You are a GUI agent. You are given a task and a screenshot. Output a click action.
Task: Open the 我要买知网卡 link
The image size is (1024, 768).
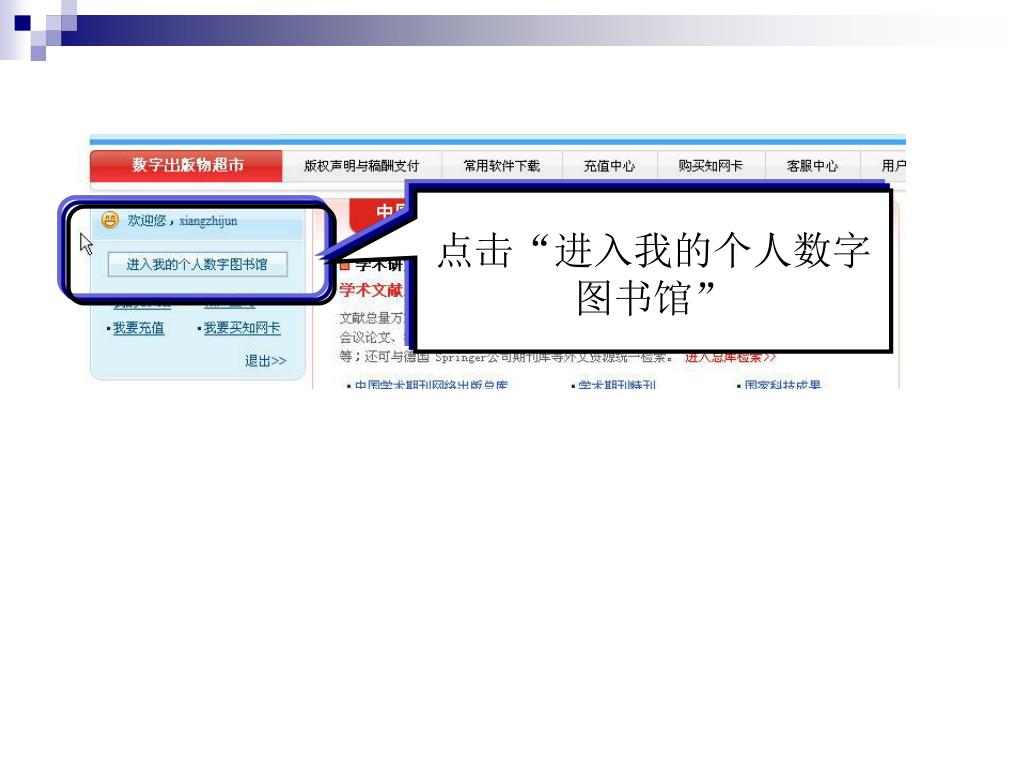pos(242,328)
